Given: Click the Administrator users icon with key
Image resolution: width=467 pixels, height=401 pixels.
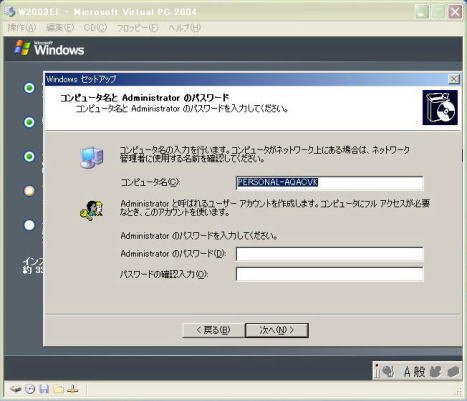Looking at the screenshot, I should pos(91,211).
